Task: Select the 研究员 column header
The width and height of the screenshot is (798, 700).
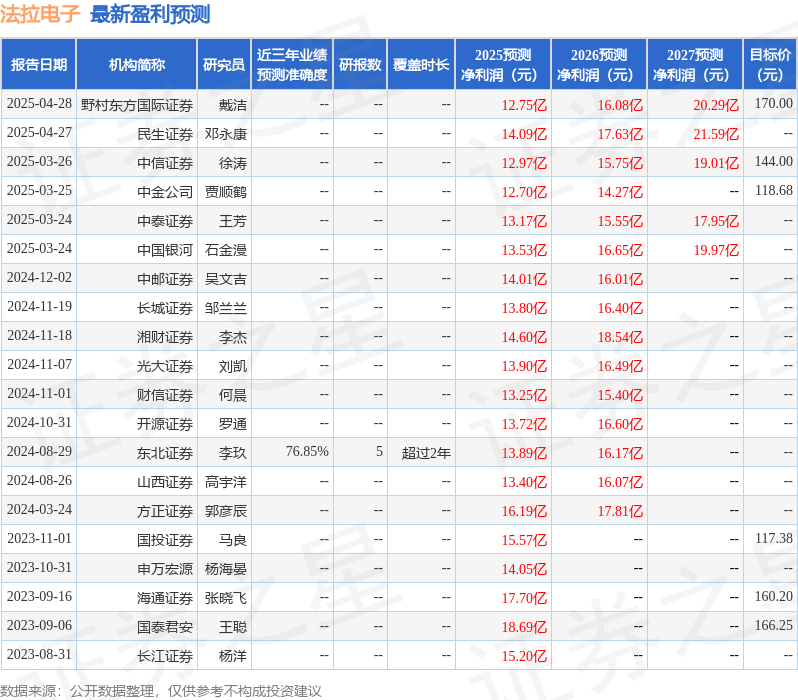Action: (x=224, y=65)
